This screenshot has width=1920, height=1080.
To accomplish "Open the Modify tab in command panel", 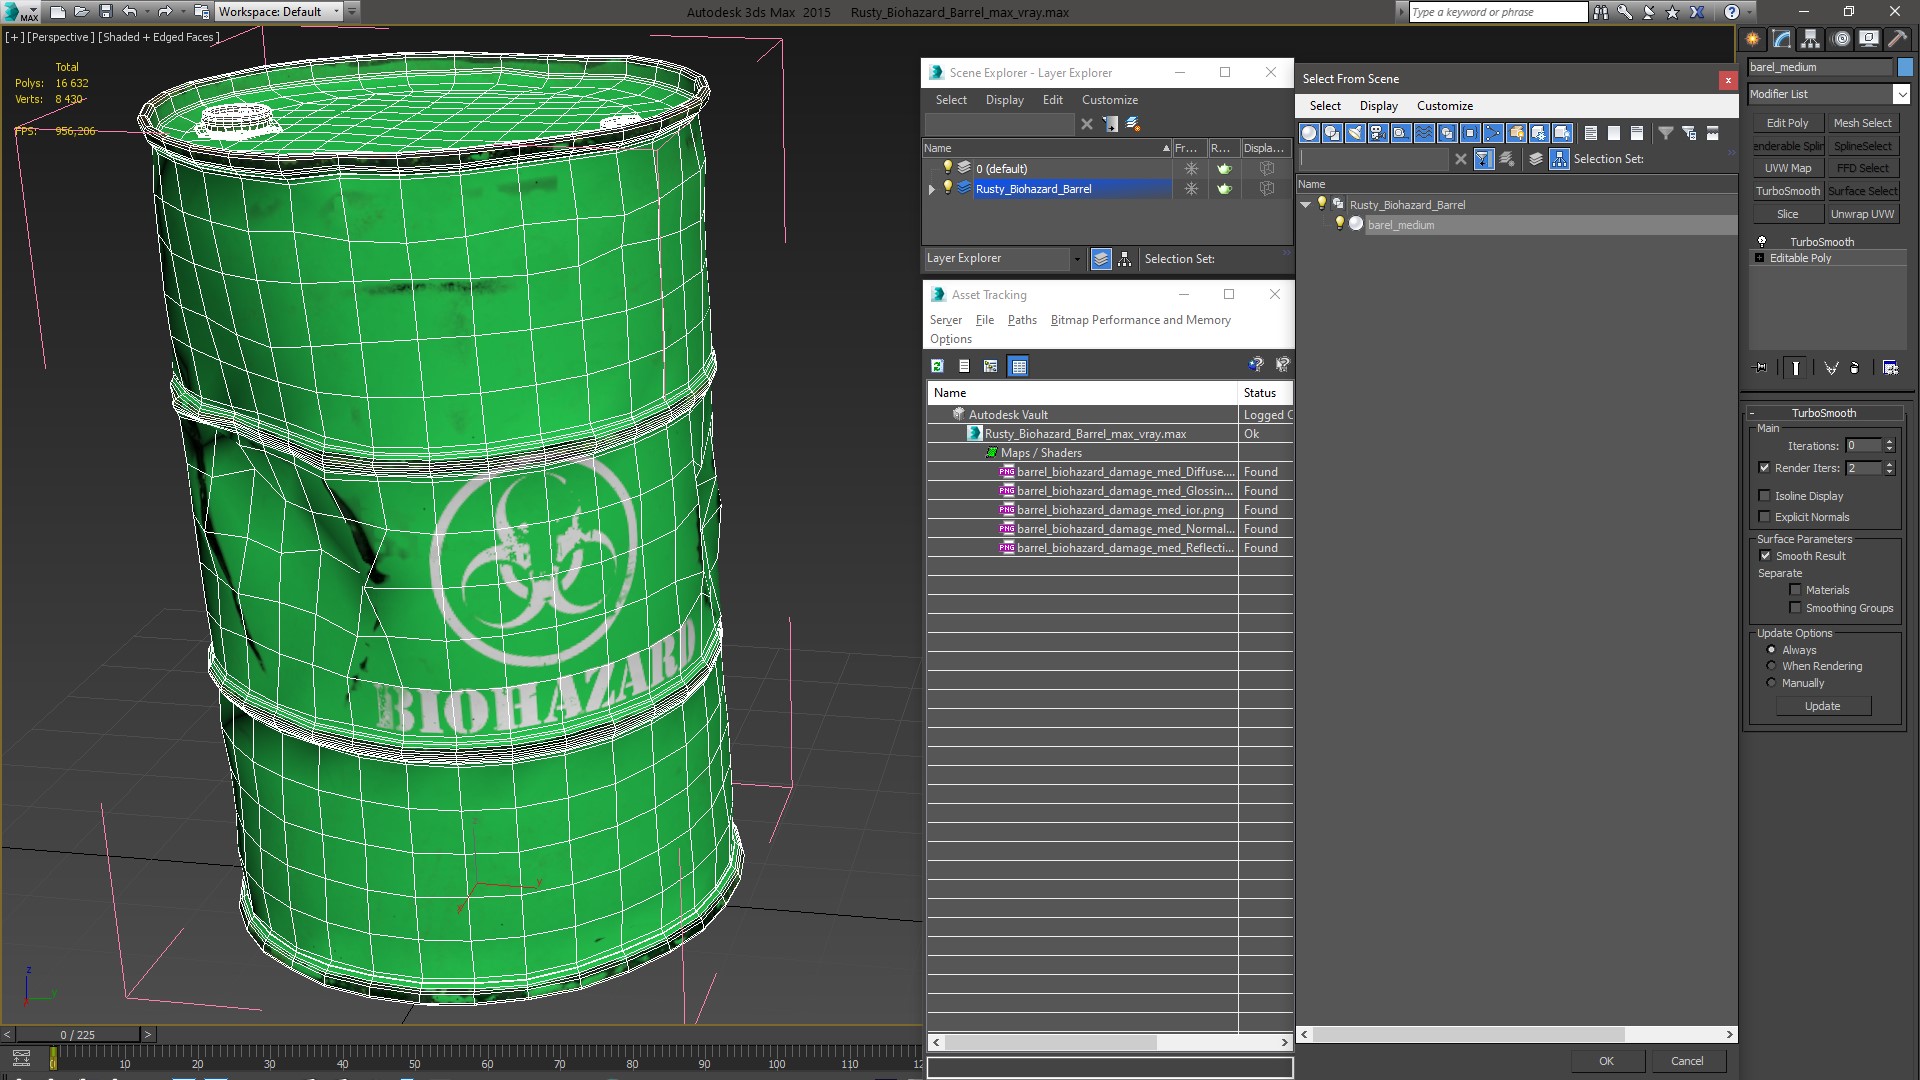I will (x=1782, y=39).
